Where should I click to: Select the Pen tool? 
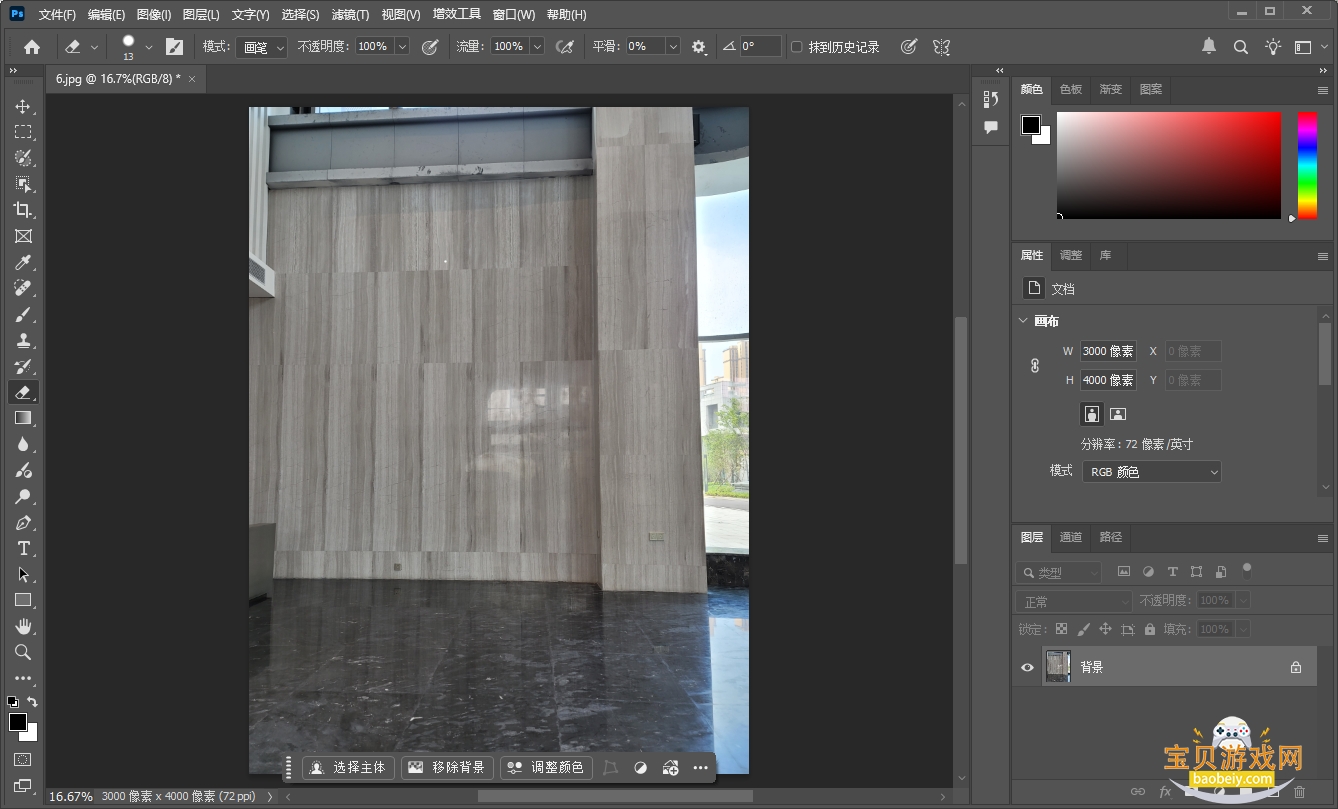23,522
